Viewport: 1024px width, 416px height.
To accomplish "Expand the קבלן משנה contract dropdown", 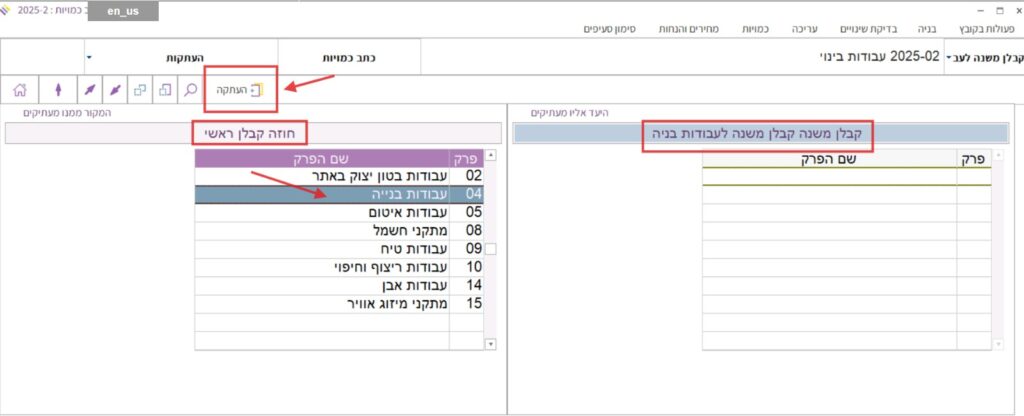I will pyautogui.click(x=949, y=58).
